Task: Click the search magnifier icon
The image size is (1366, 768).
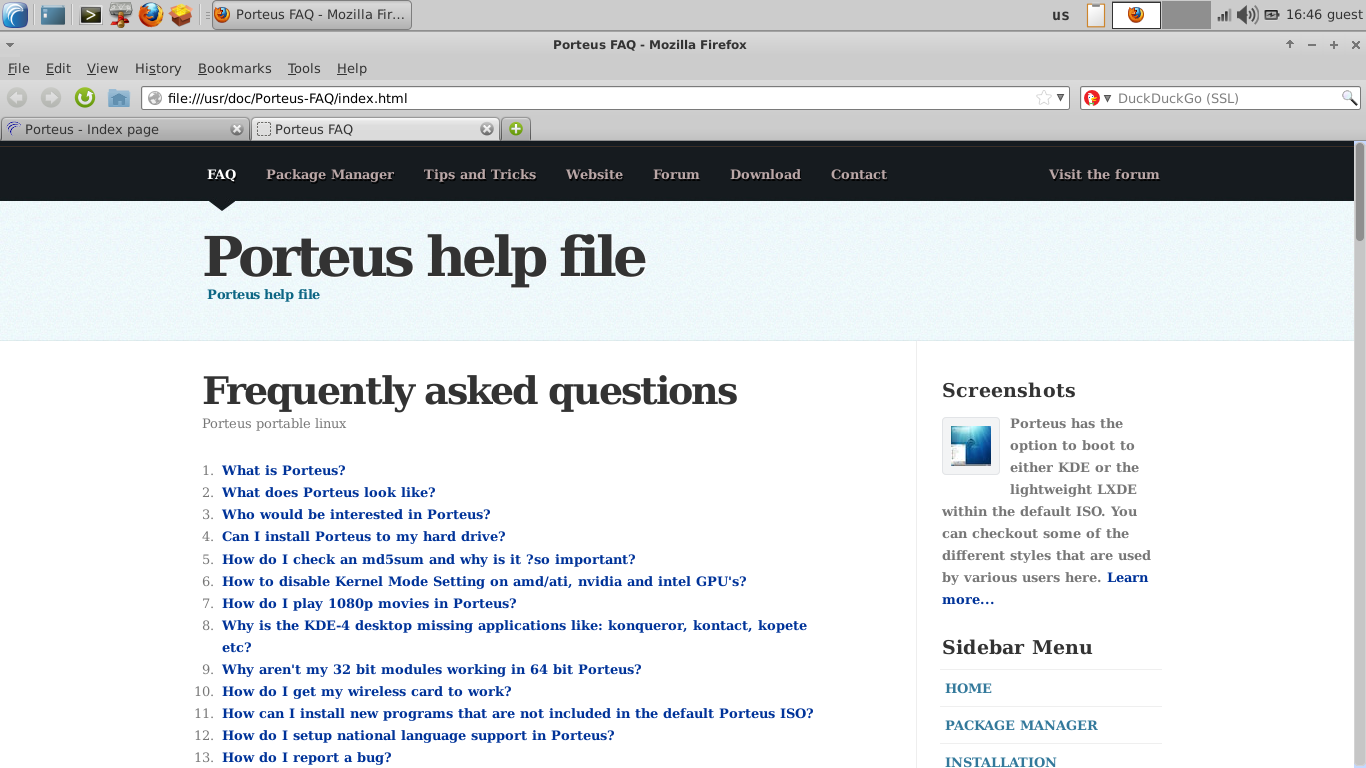Action: coord(1349,98)
